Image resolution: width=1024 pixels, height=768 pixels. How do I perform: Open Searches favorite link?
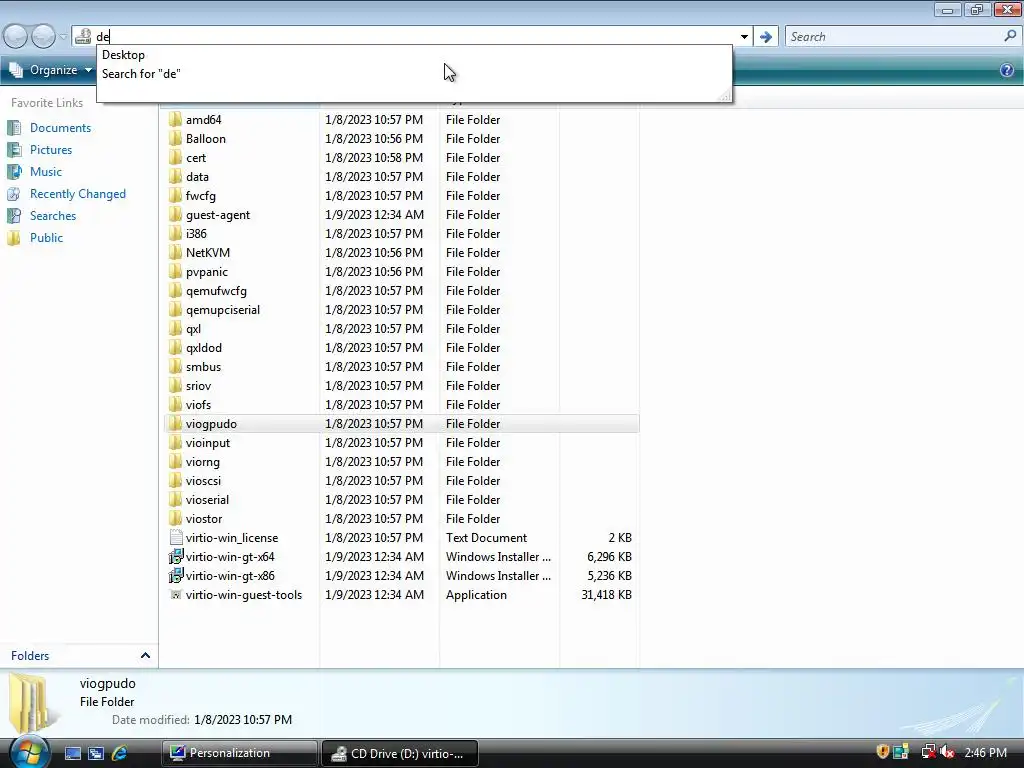pos(53,216)
